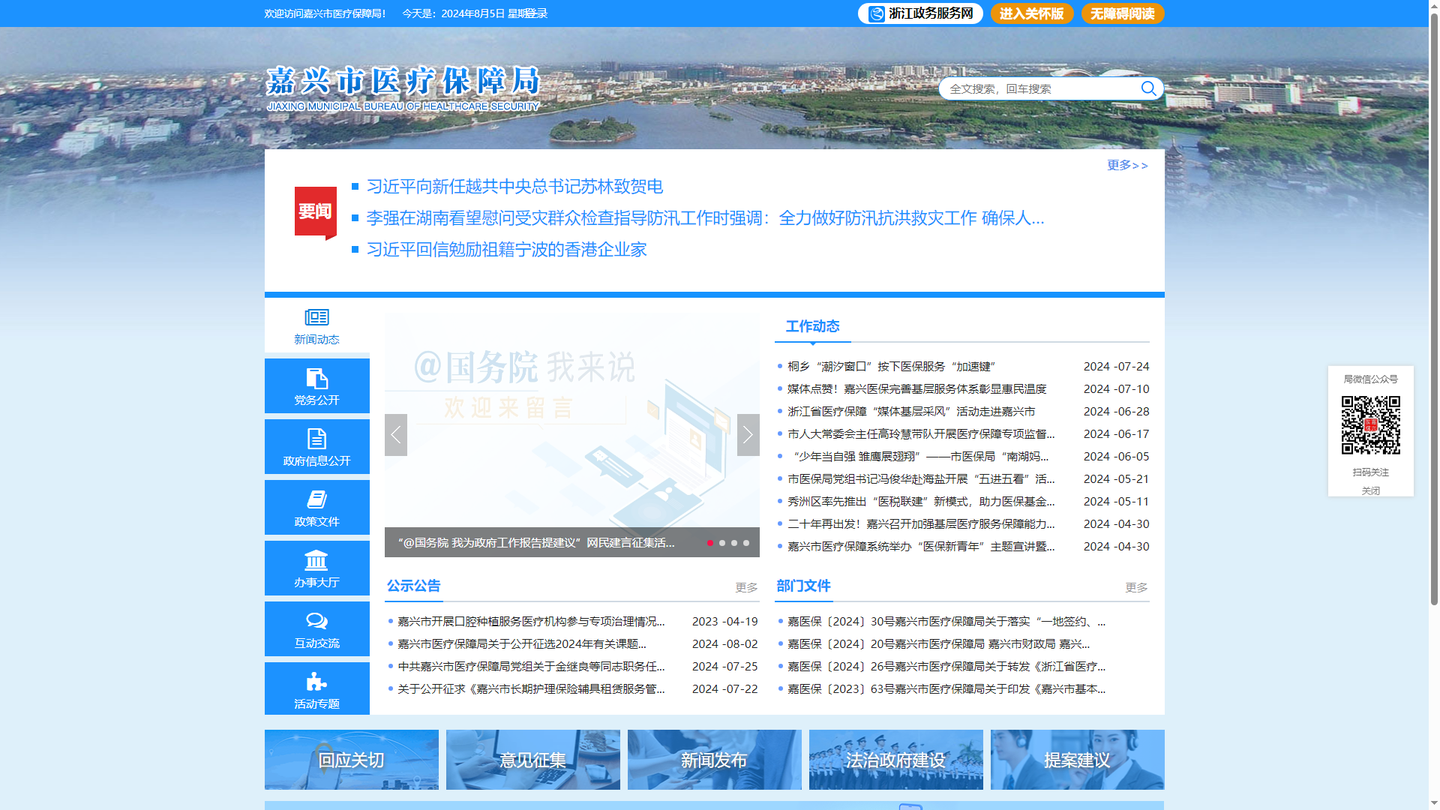Open news 二十年再出发！嘉兴召开加强基层
Viewport: 1440px width, 810px height.
tap(921, 524)
